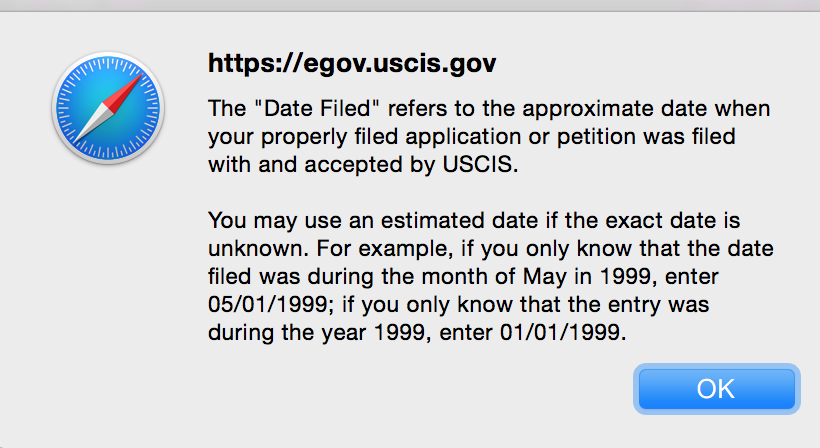Click the quoted "Date Filed" text
Screen dimensions: 820x448
pos(316,109)
